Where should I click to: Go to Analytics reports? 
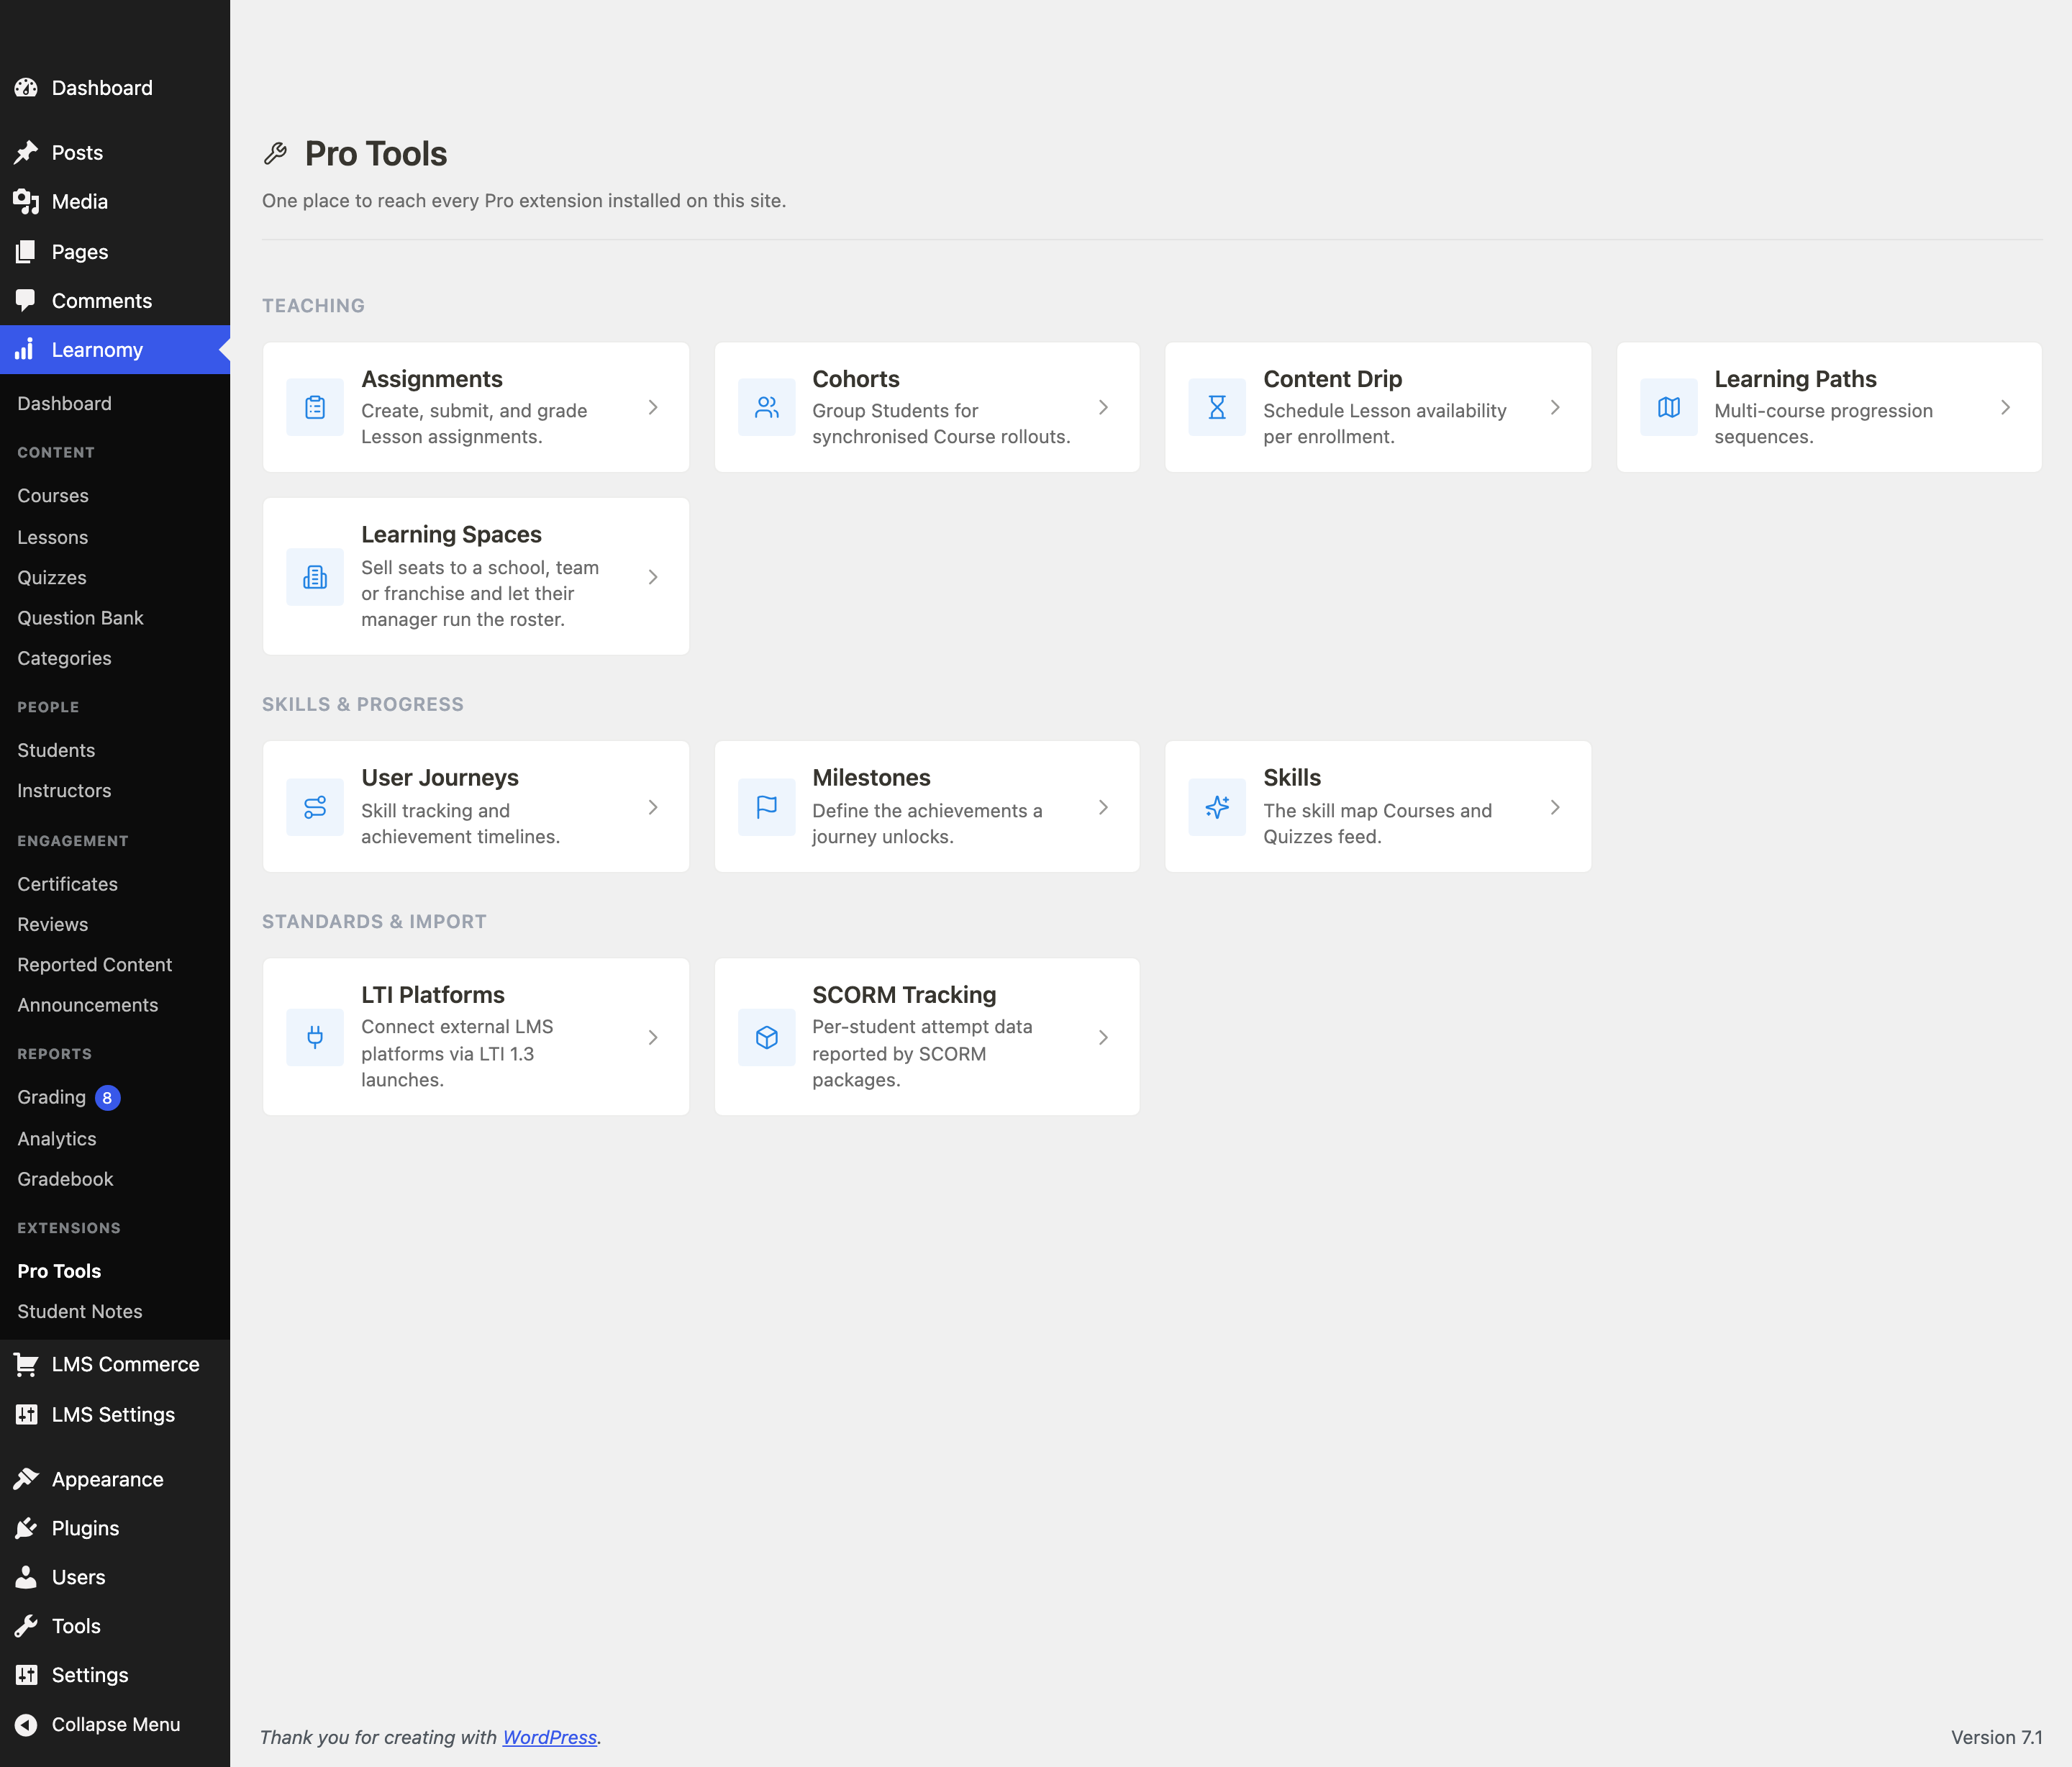click(x=57, y=1139)
